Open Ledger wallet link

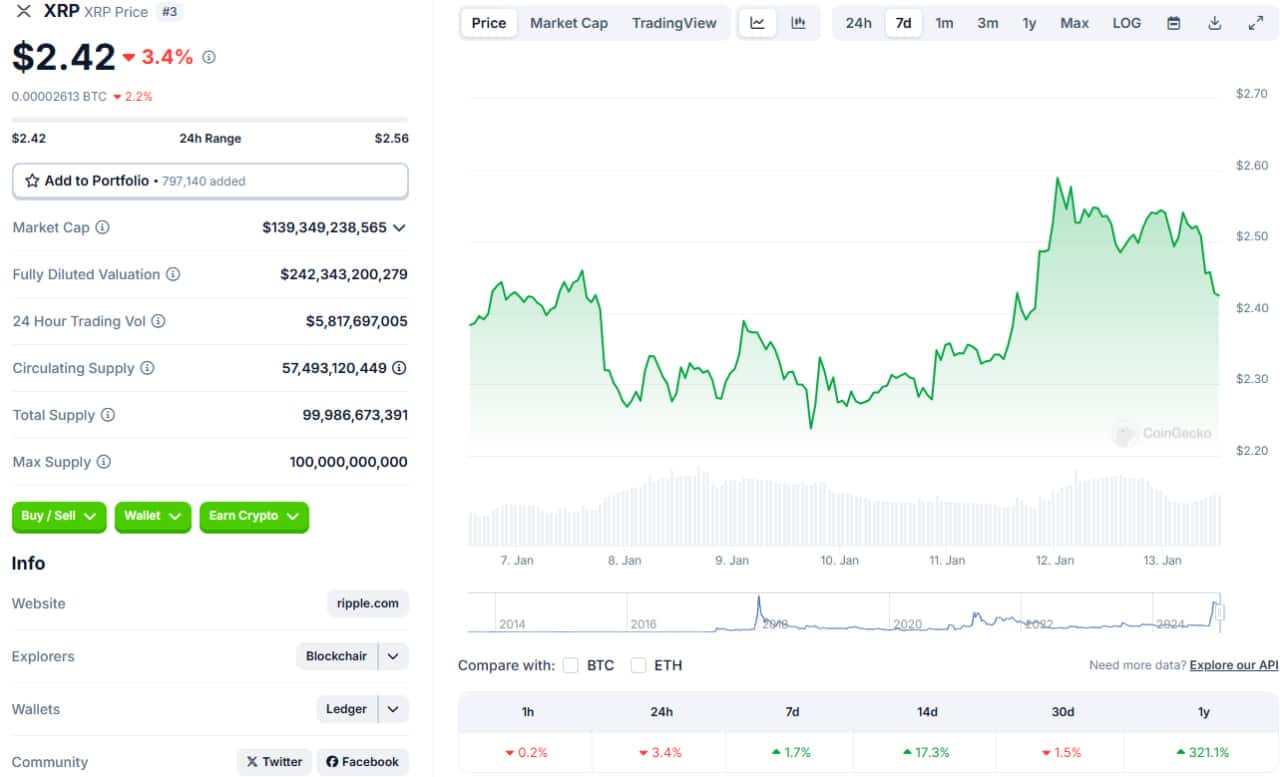346,709
